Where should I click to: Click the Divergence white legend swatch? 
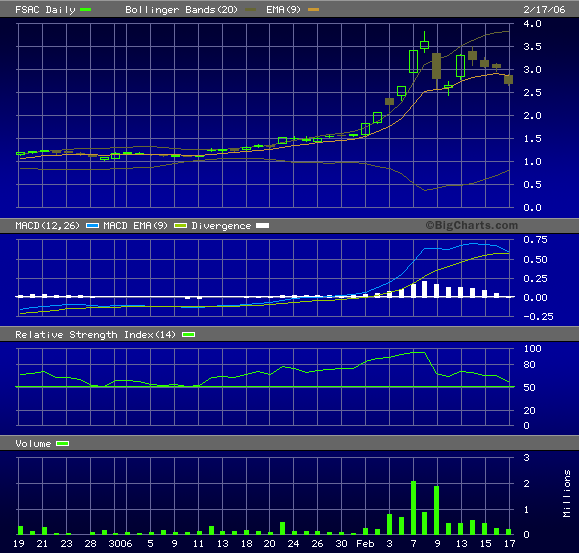click(x=263, y=226)
